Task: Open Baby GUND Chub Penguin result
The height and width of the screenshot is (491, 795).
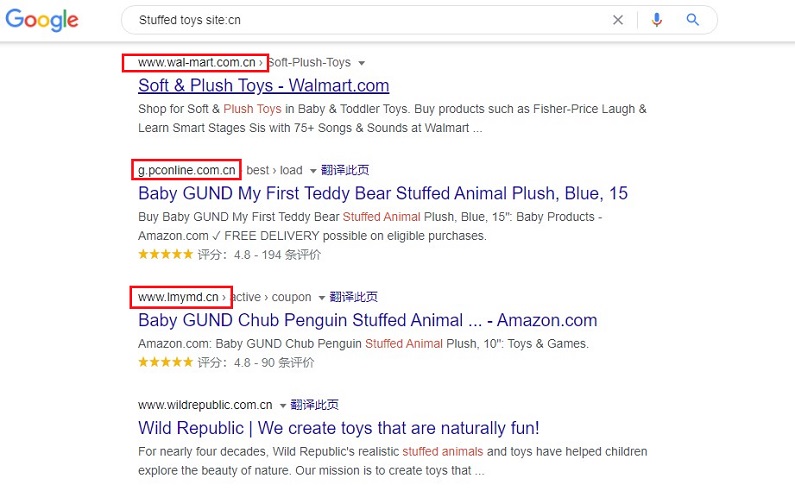Action: 367,320
